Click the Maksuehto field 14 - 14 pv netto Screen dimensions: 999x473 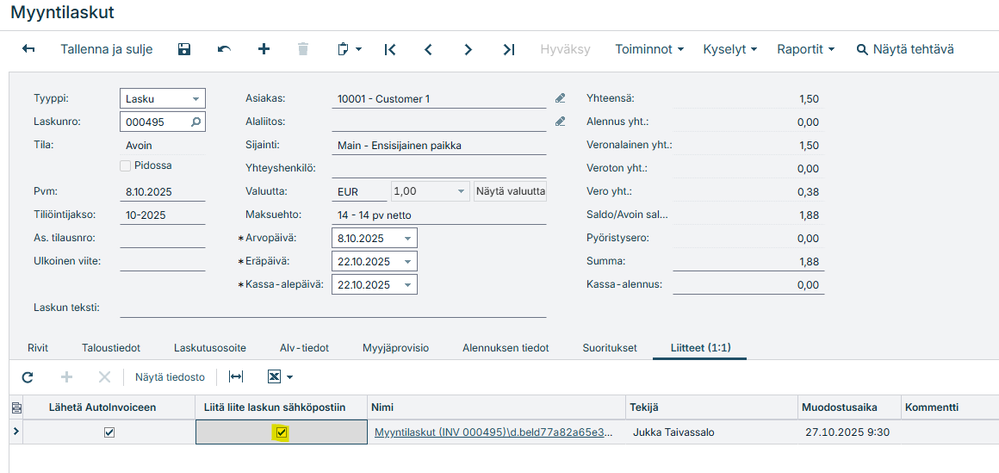tap(439, 215)
